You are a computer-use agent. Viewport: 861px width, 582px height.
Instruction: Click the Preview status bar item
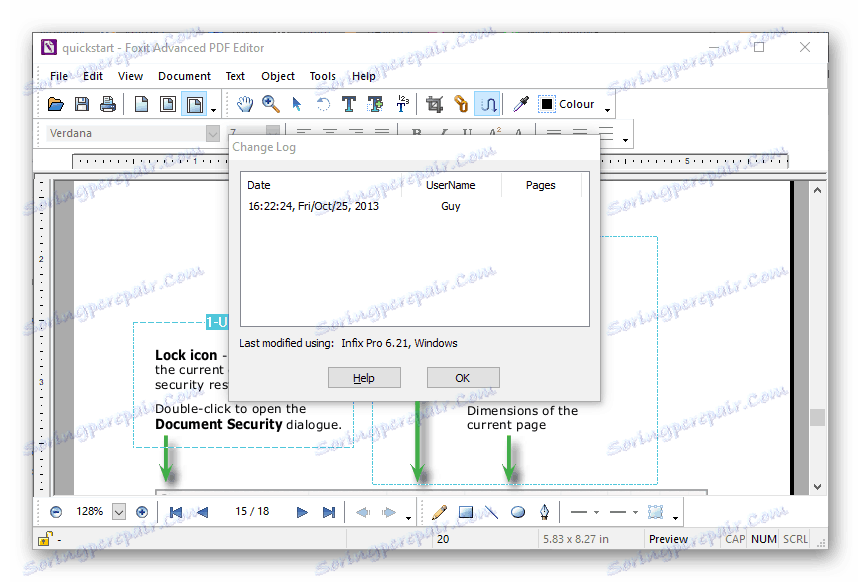(x=668, y=539)
